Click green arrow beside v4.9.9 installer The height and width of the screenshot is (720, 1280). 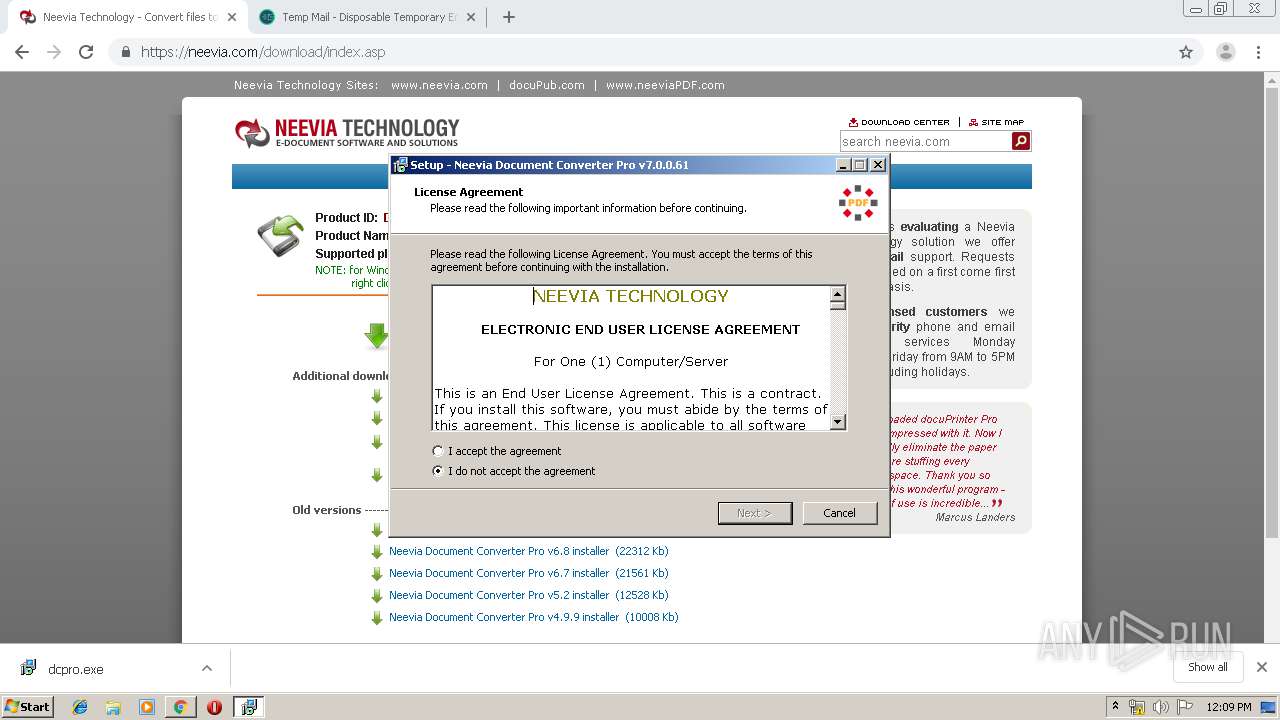pos(377,618)
